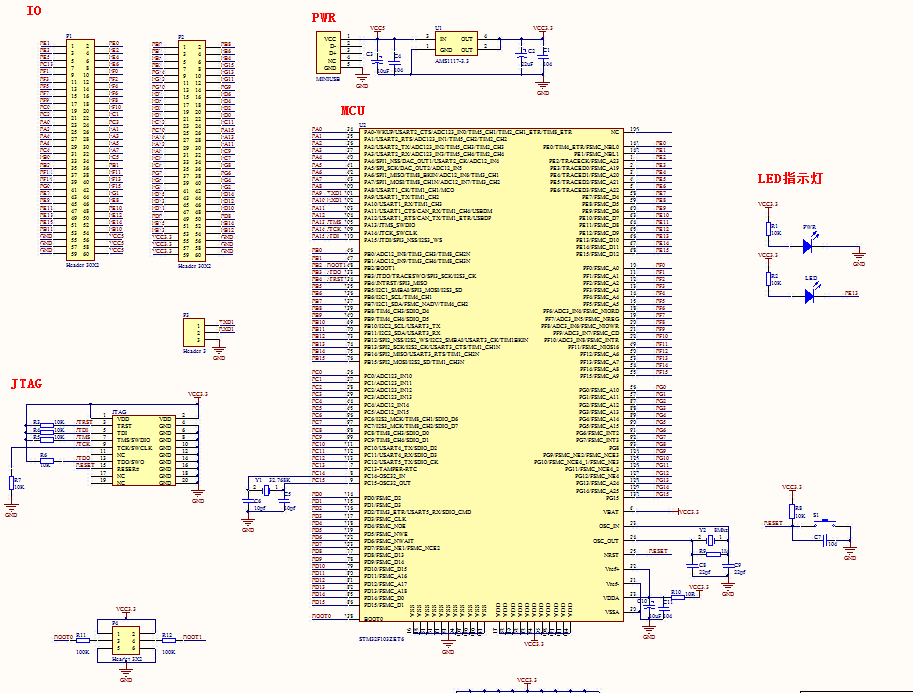The width and height of the screenshot is (913, 693).
Task: Click the "PC13-TAMPER-RTC" pin name
Action: tap(390, 469)
